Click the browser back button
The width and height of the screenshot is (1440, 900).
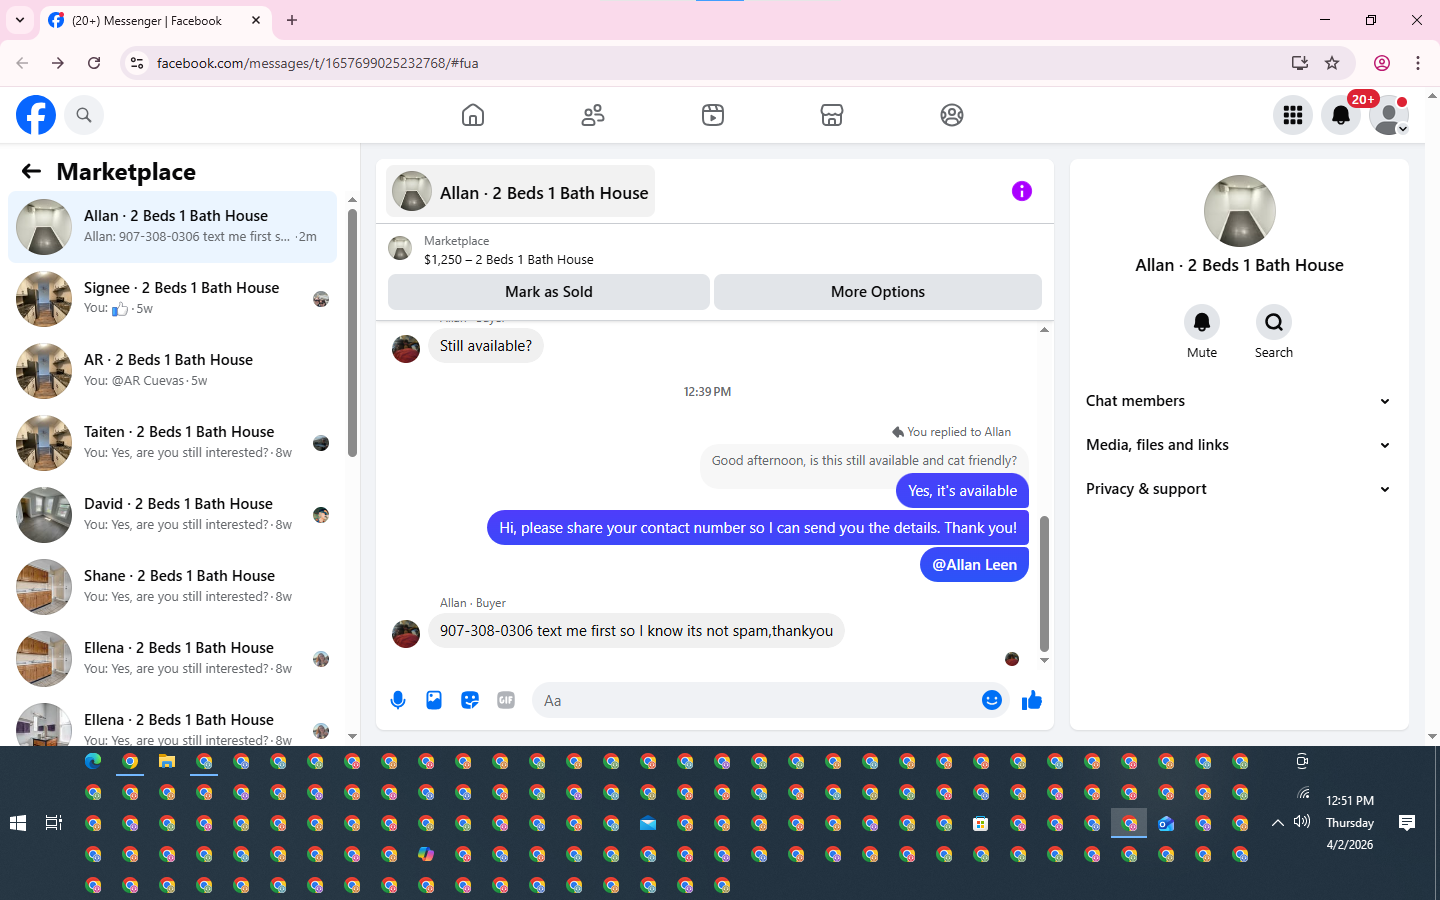click(x=22, y=63)
